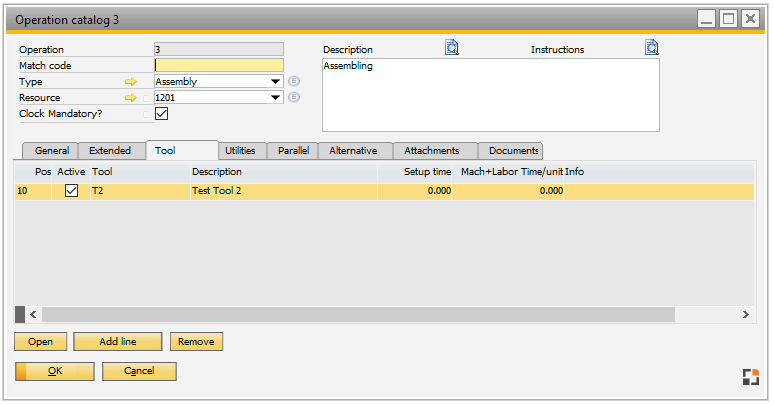
Task: Open the Utilities tab
Action: pyautogui.click(x=240, y=151)
